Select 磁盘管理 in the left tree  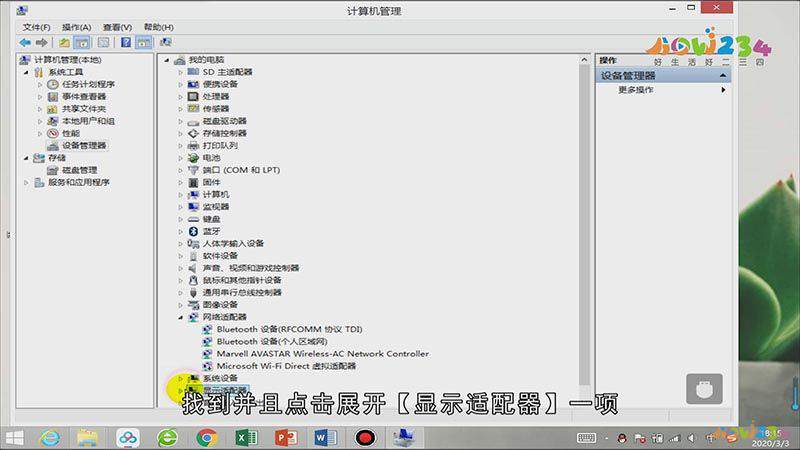79,170
